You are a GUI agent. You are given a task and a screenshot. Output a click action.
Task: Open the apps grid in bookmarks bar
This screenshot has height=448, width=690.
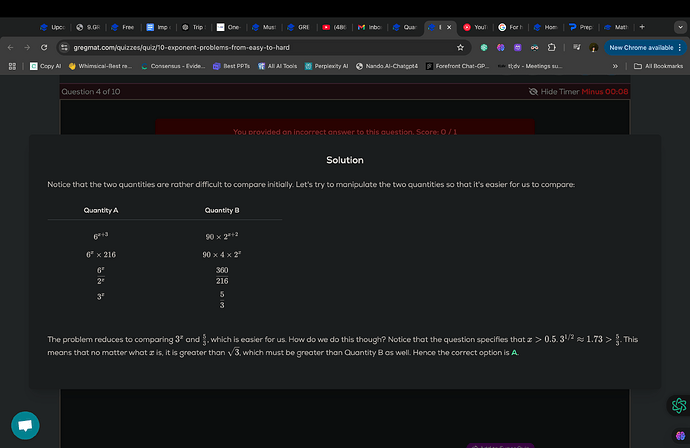(x=12, y=66)
